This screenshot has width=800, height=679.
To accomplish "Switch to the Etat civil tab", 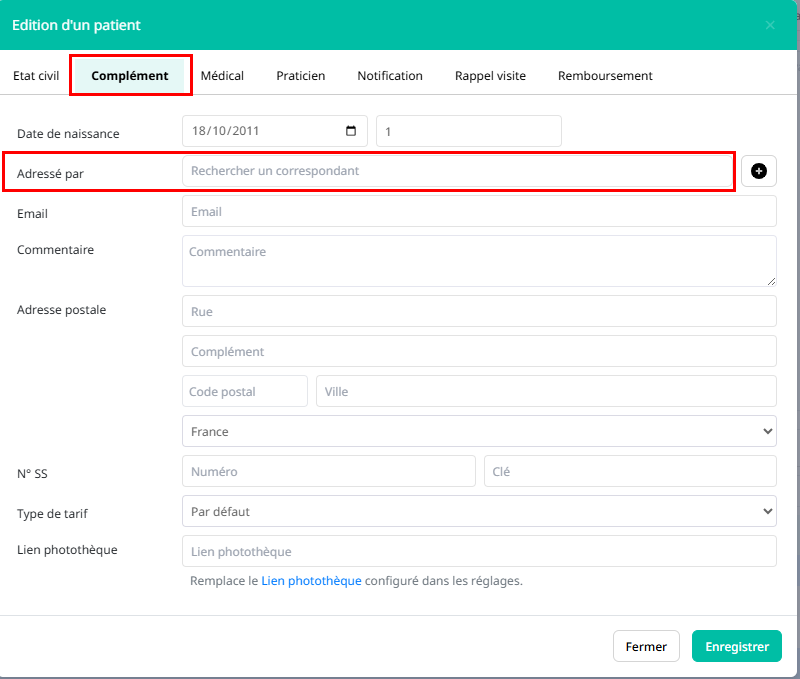I will [36, 76].
